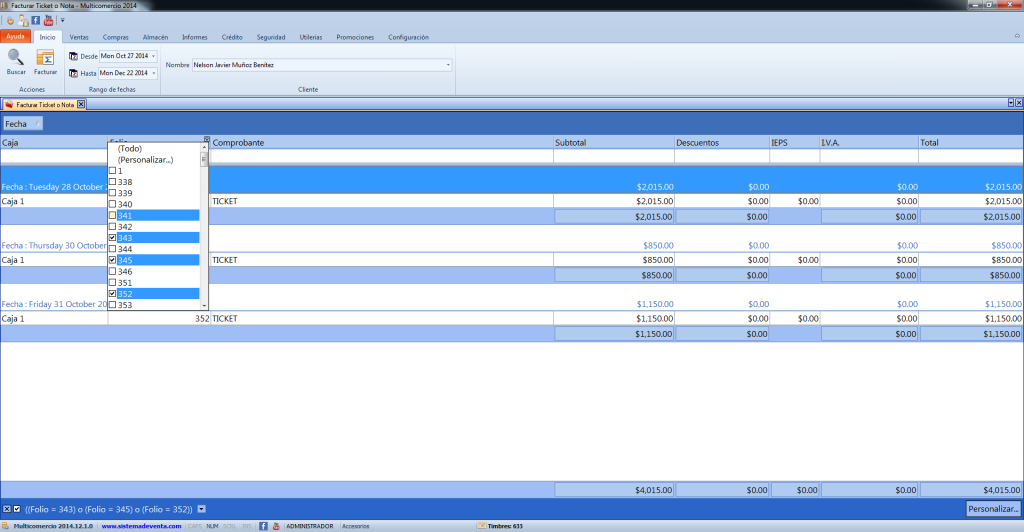Open www.sistemadeventa.com link
The height and width of the screenshot is (532, 1024).
[x=141, y=526]
